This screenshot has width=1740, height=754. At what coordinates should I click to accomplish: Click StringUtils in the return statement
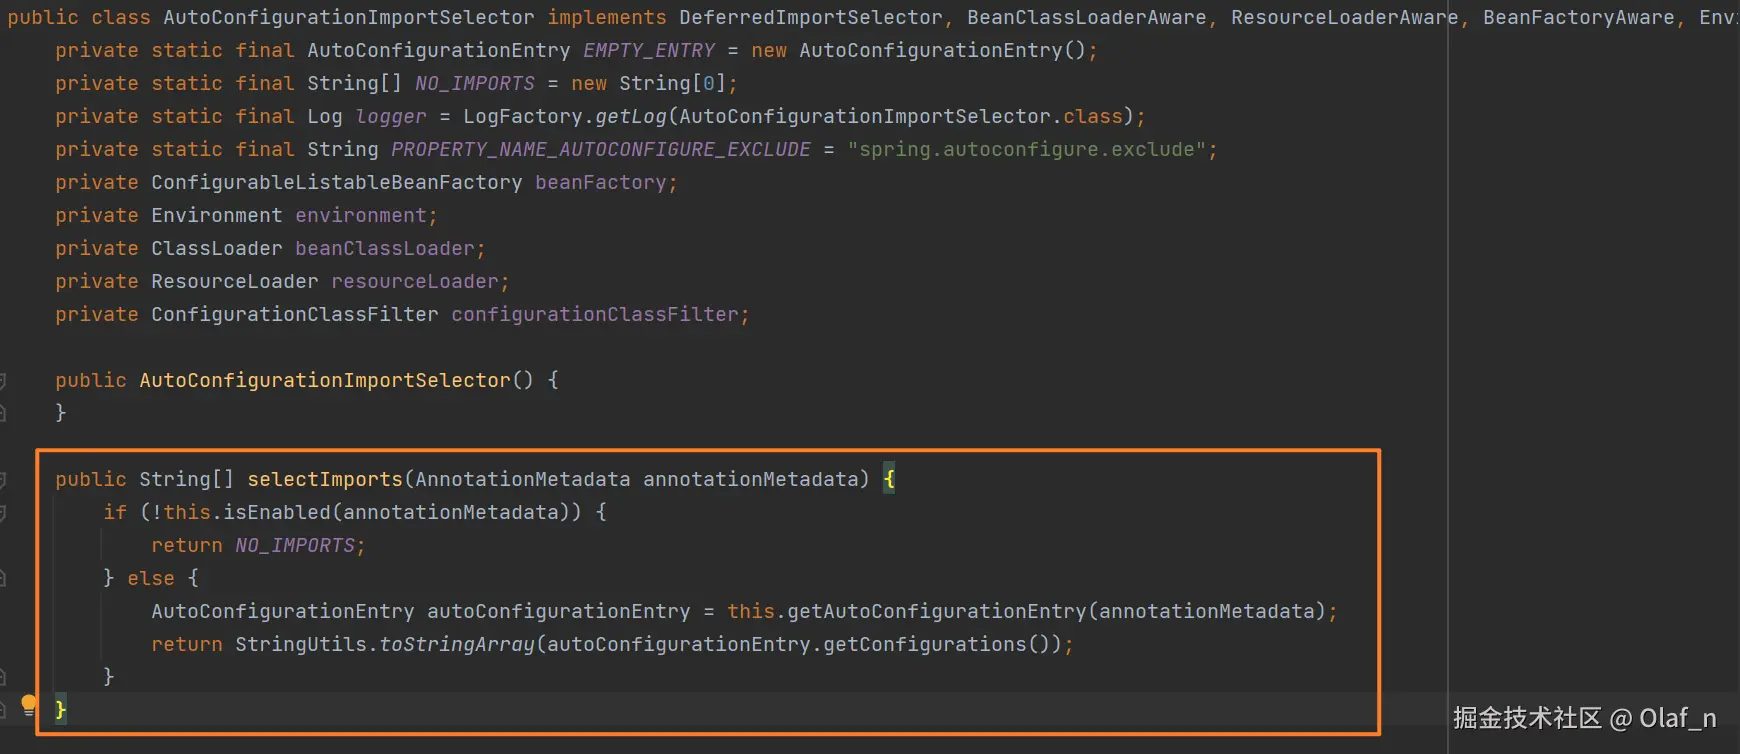(x=301, y=644)
